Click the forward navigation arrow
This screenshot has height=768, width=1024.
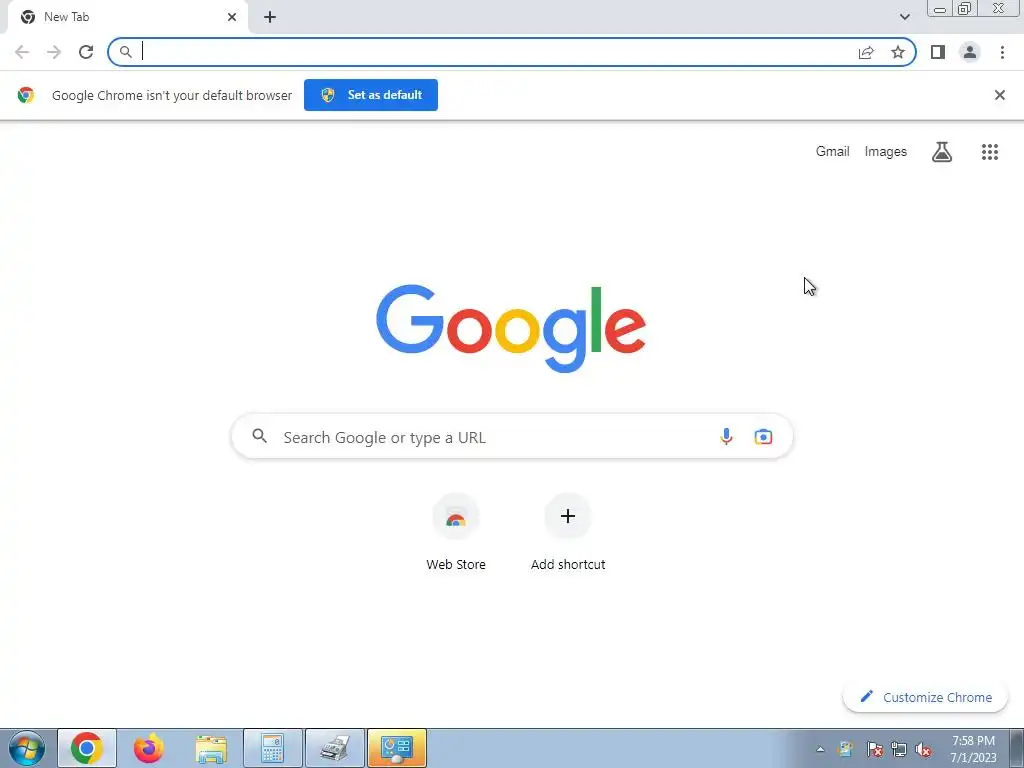coord(54,52)
